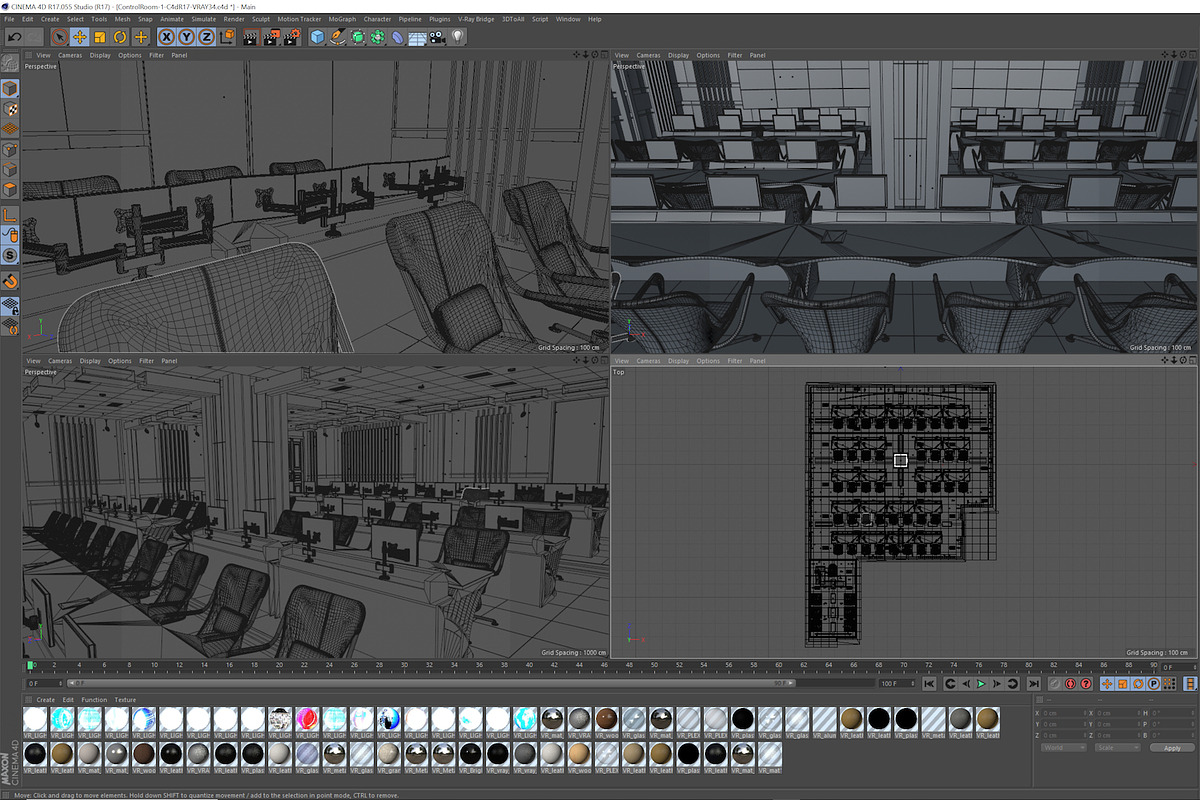Toggle the coordinate system cube icon

tap(227, 37)
